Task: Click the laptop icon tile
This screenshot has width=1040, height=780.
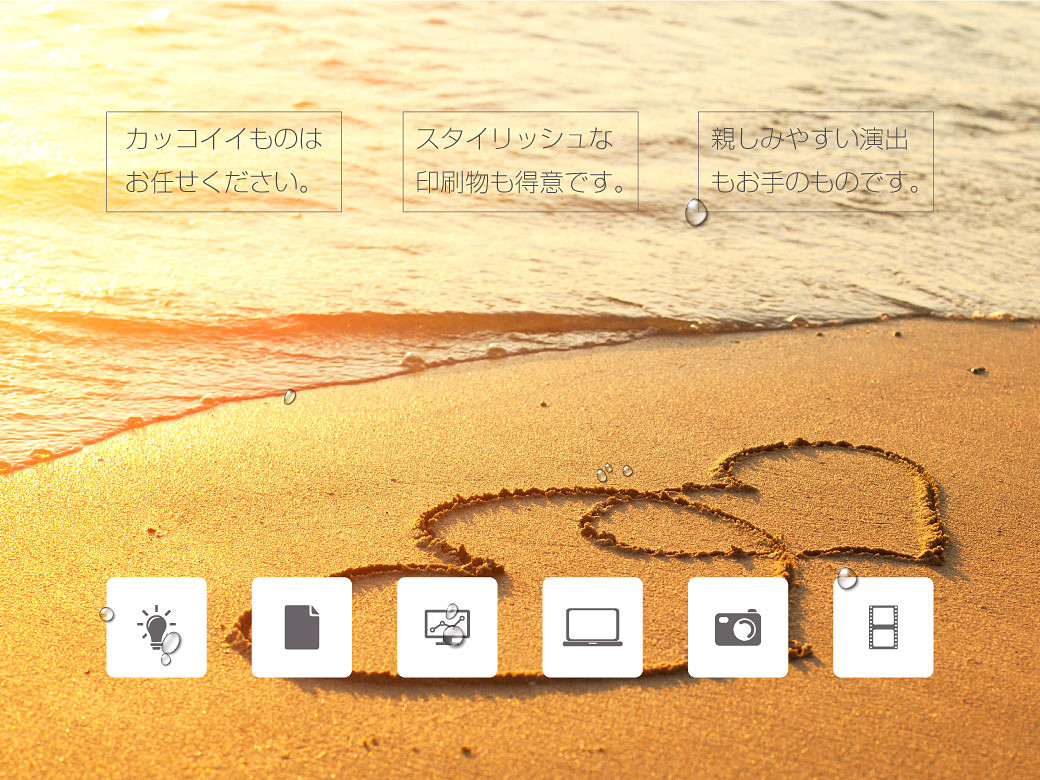Action: tap(592, 627)
